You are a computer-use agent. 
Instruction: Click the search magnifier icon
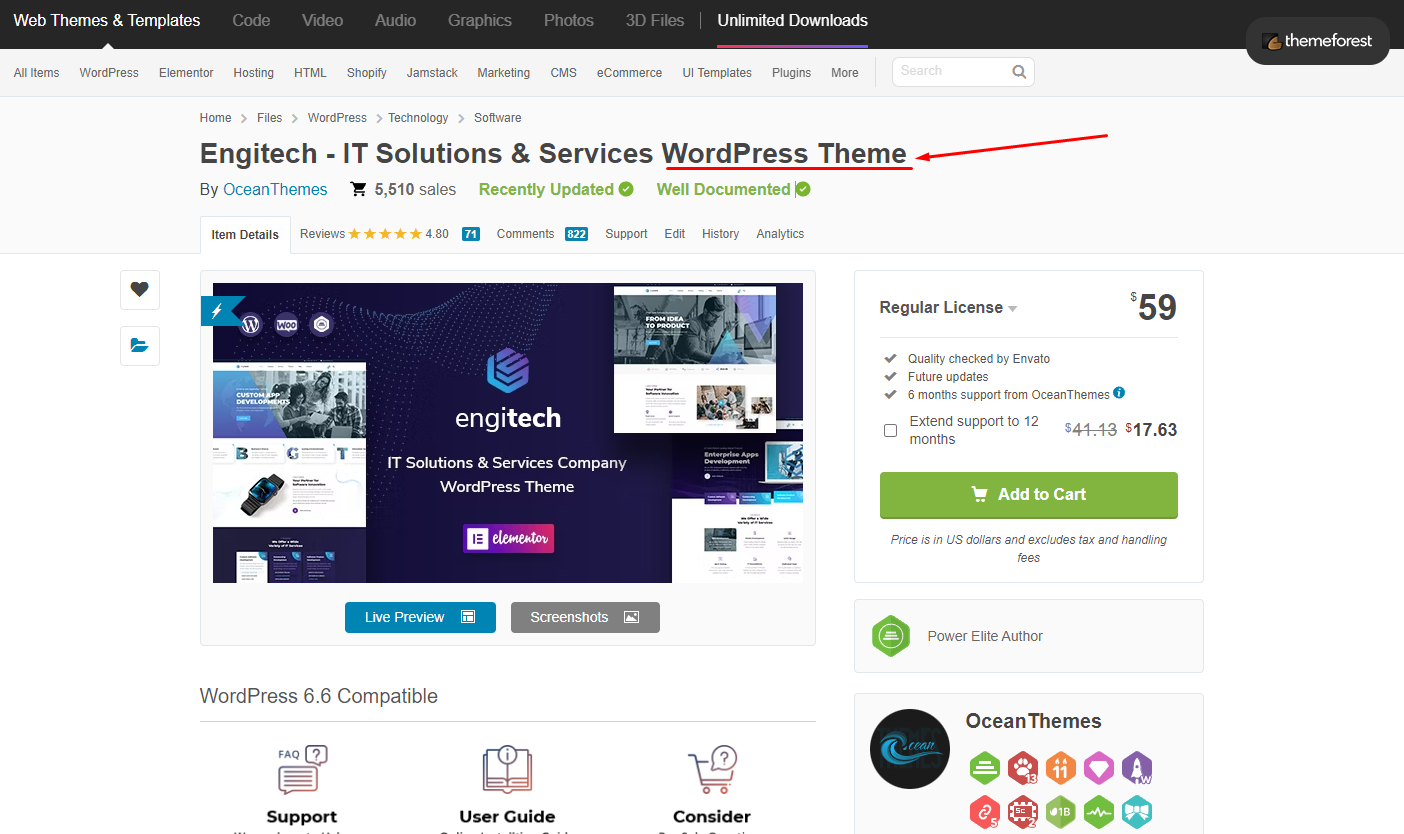coord(1019,72)
